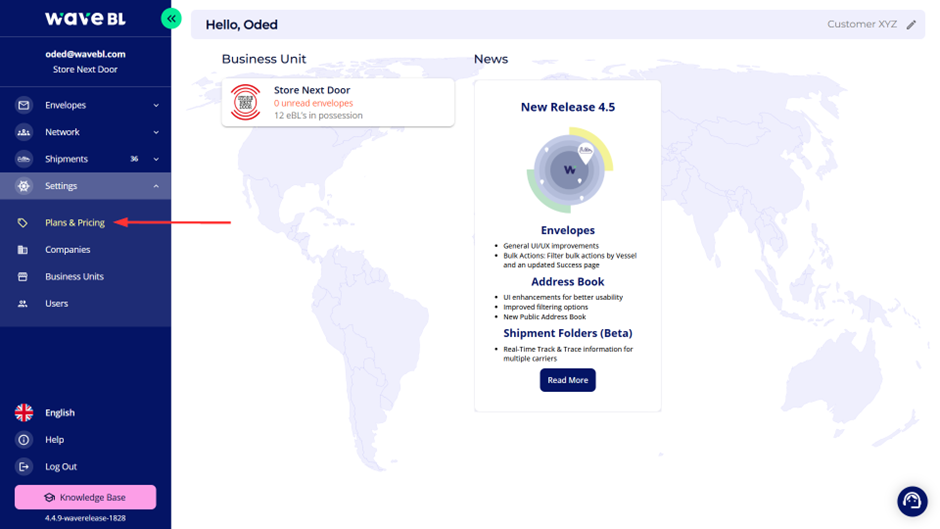Open Plans & Pricing settings
The height and width of the screenshot is (529, 940).
[x=74, y=223]
